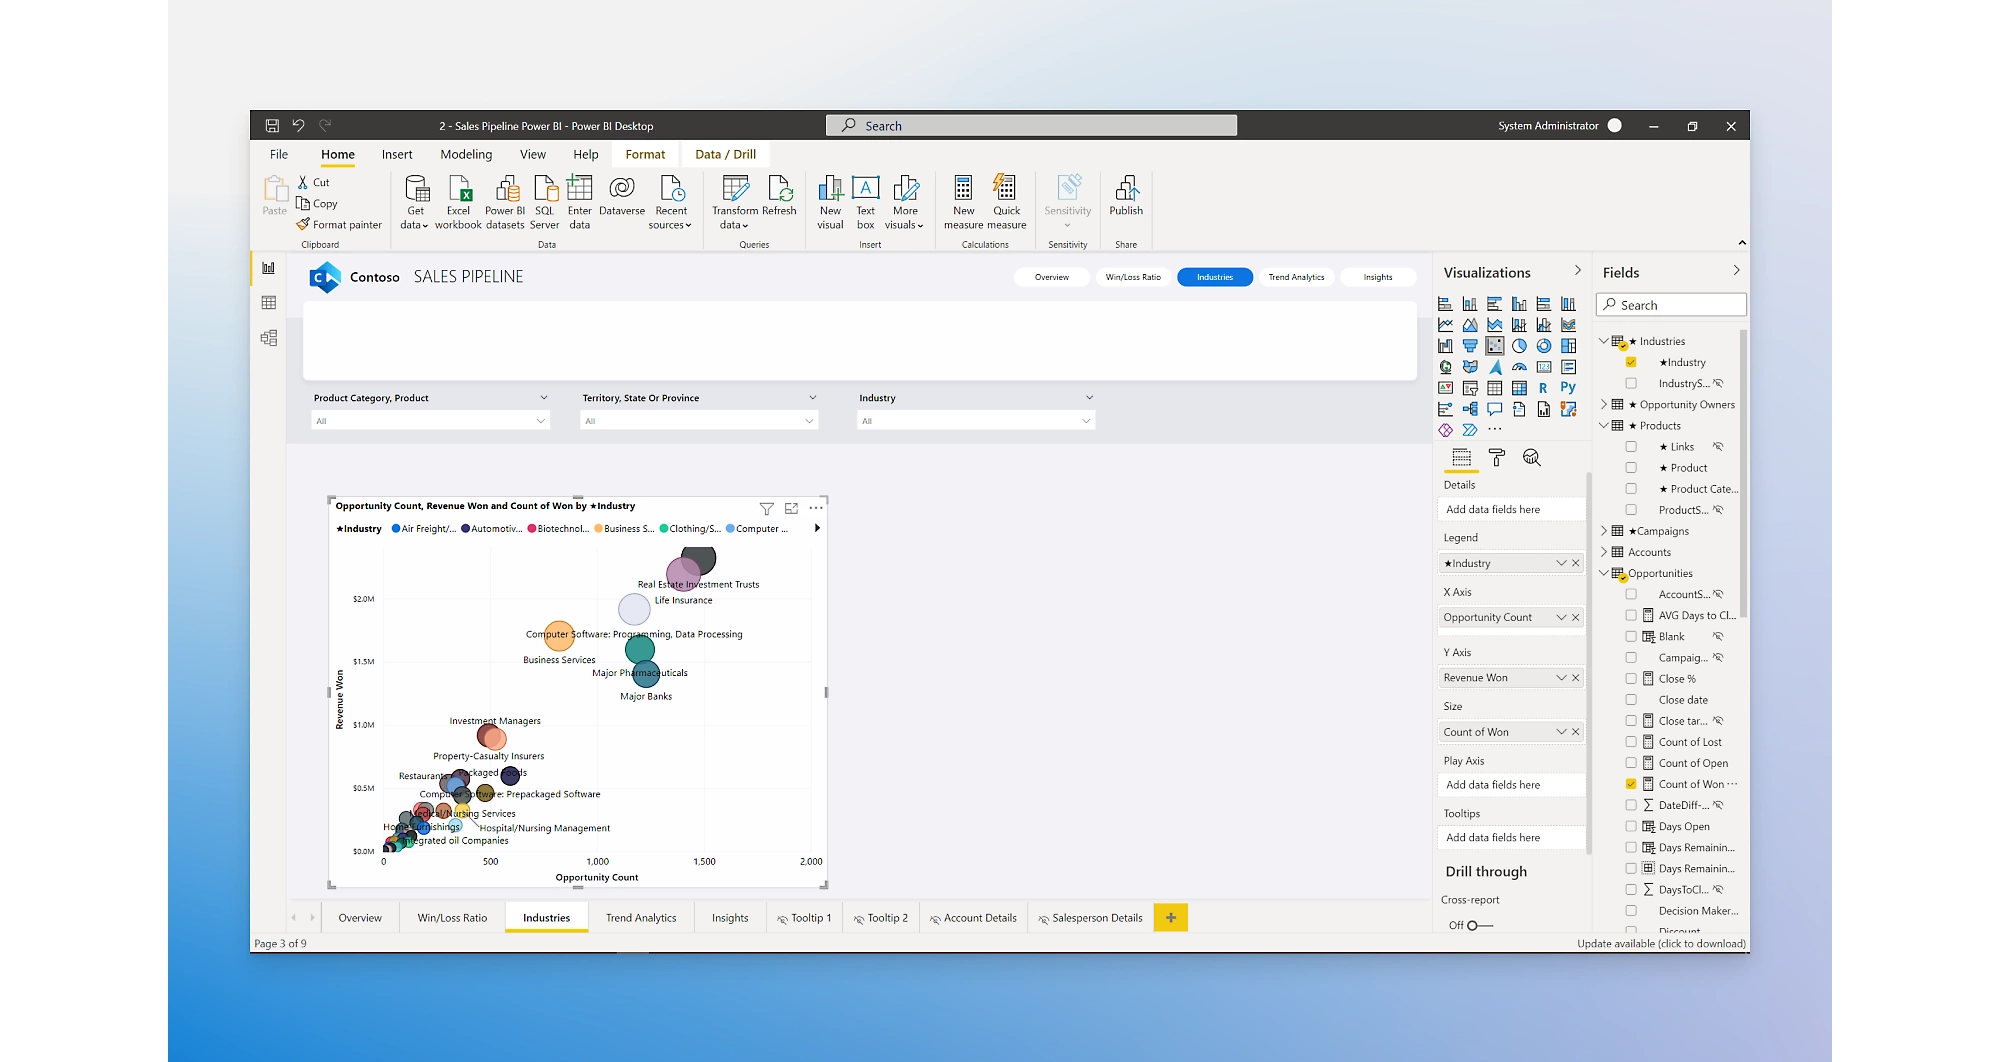2000x1062 pixels.
Task: Open the Format paint-roller tab in Visualizations
Action: tap(1497, 458)
